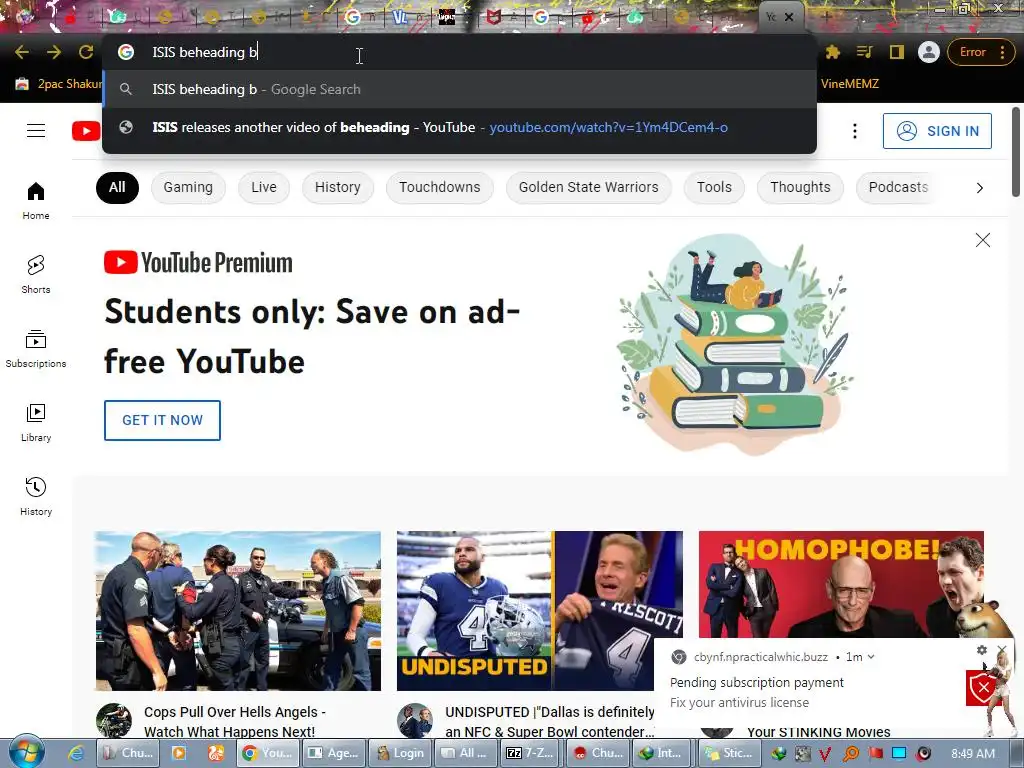The height and width of the screenshot is (768, 1024).
Task: Switch to the VL browser tab
Action: 400,17
